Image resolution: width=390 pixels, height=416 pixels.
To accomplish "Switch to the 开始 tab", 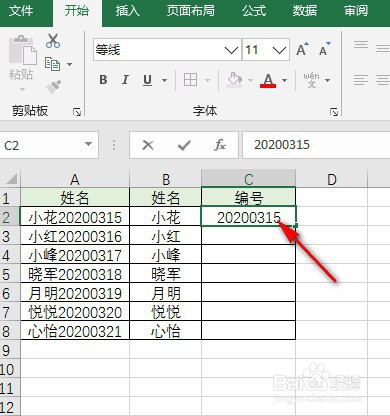I will 77,11.
